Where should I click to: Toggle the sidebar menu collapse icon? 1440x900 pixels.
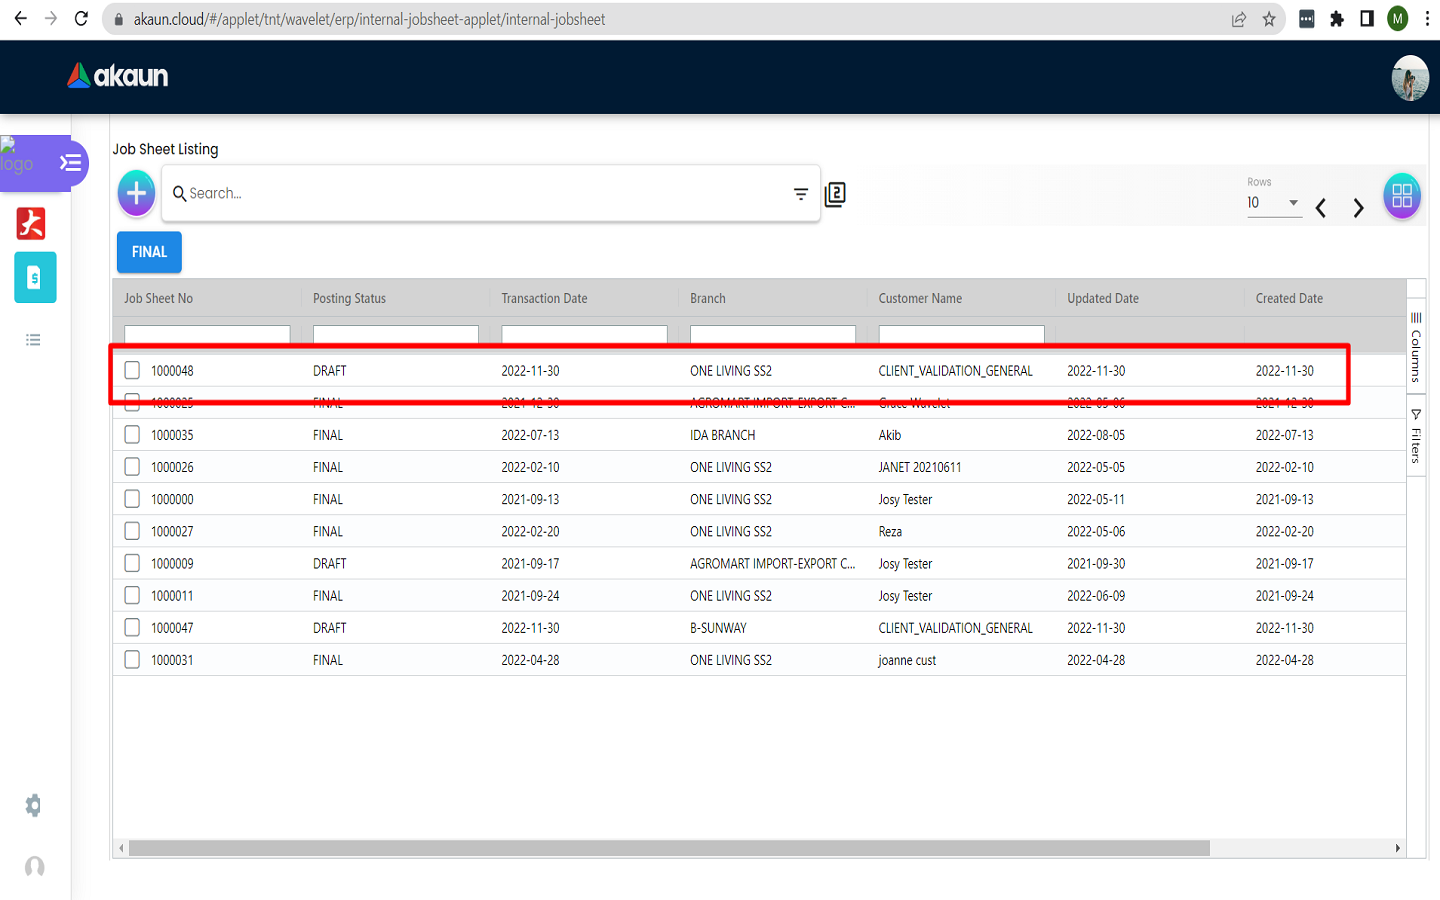pos(70,163)
